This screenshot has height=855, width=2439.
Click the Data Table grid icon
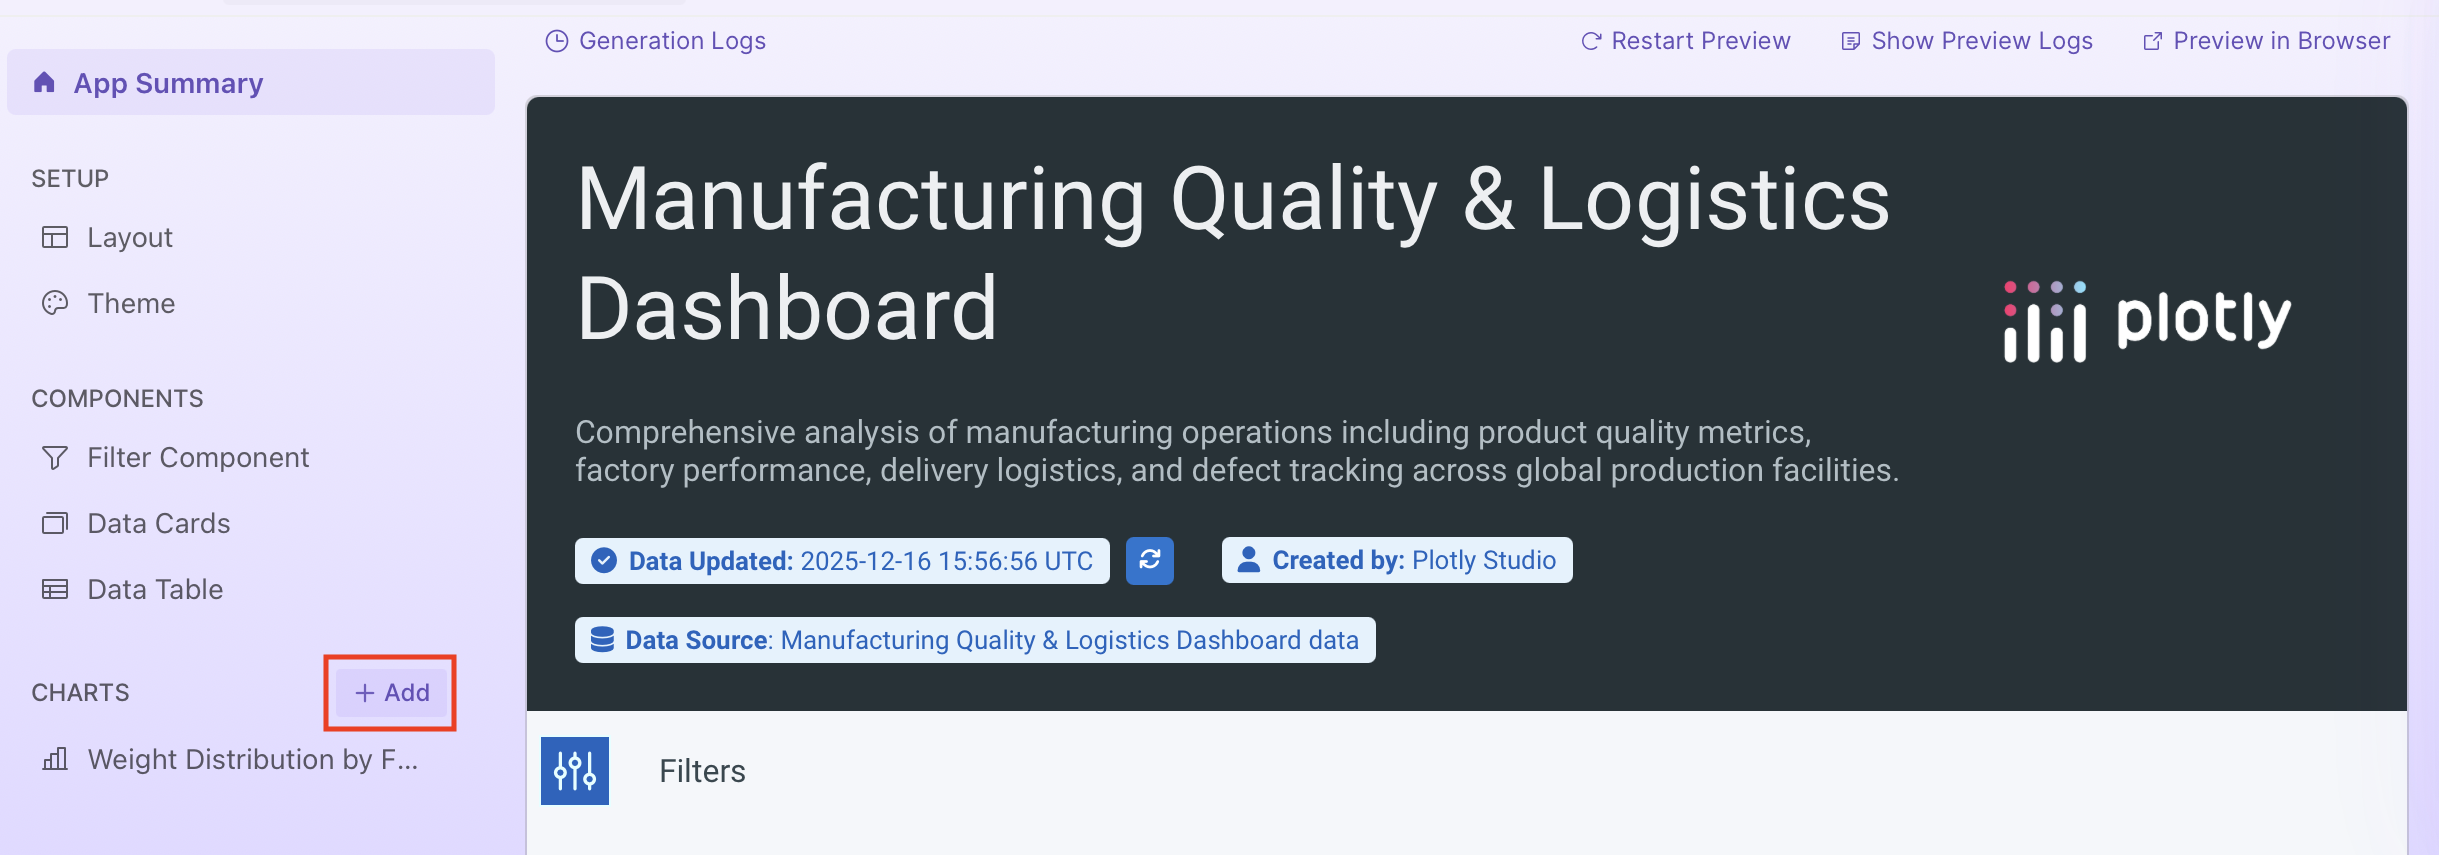(55, 589)
